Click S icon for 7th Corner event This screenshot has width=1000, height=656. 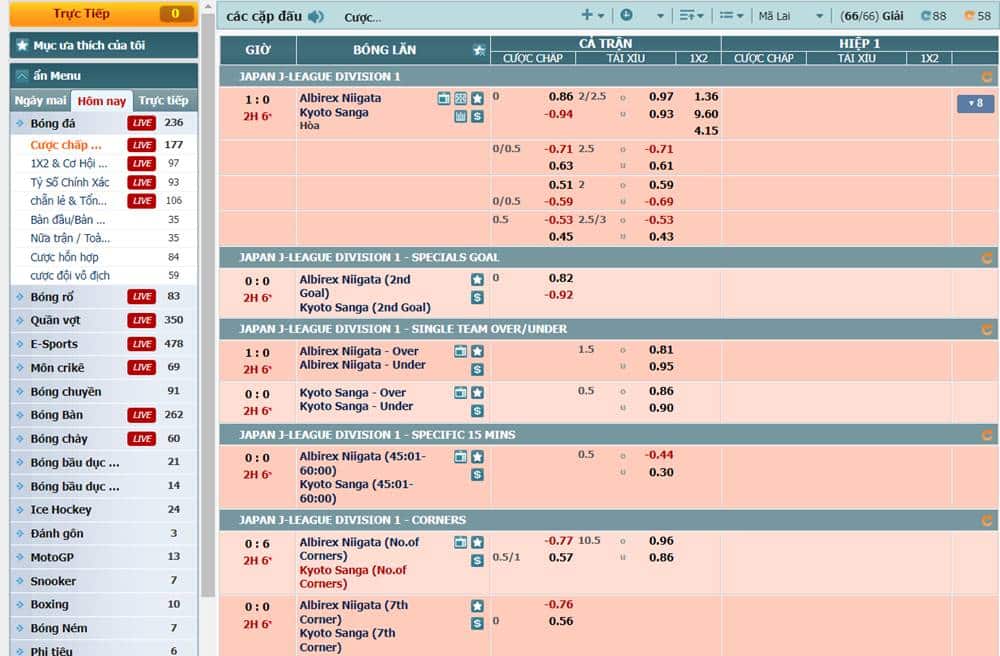pyautogui.click(x=477, y=623)
